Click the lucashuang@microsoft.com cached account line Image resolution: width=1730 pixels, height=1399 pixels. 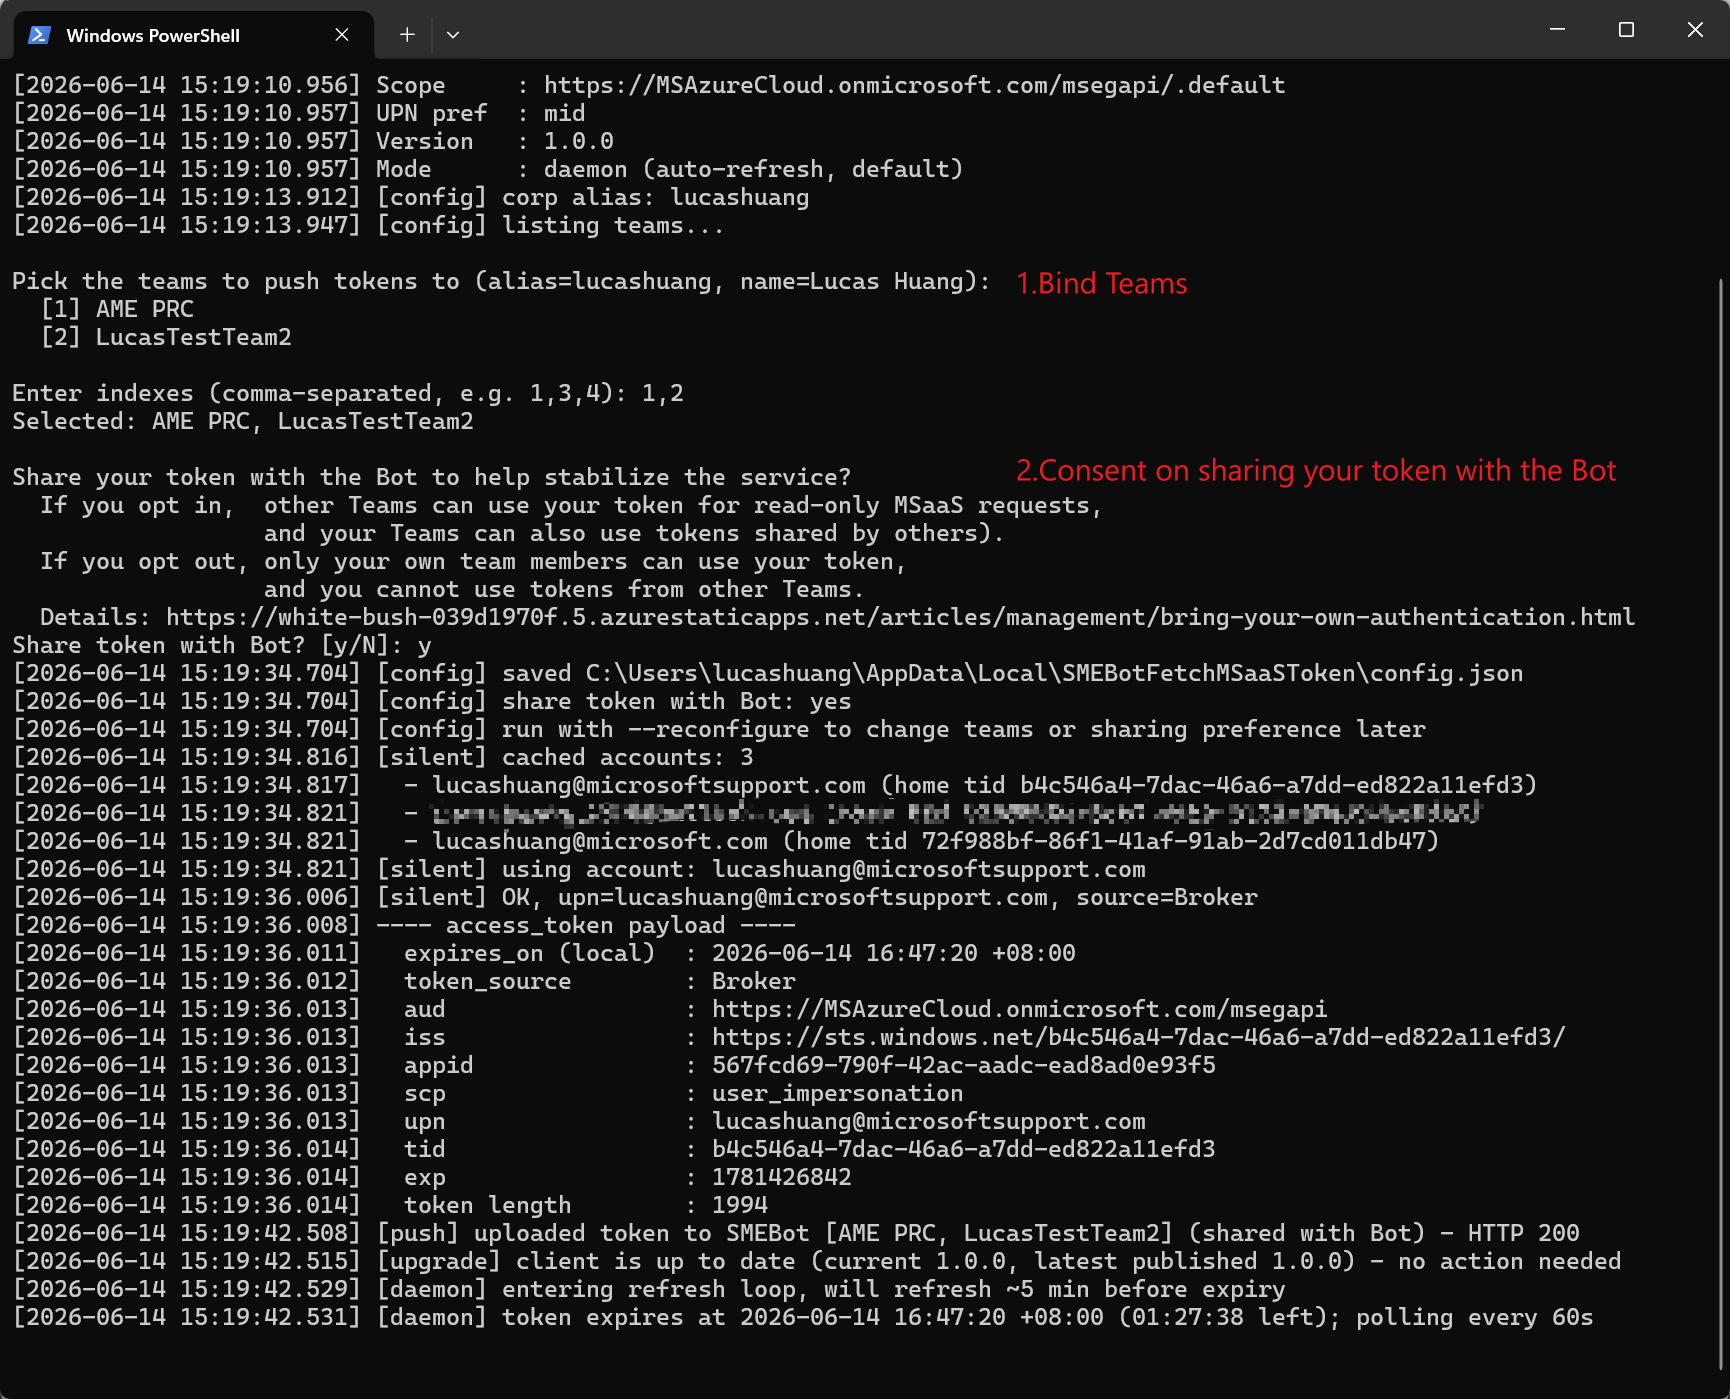click(726, 841)
